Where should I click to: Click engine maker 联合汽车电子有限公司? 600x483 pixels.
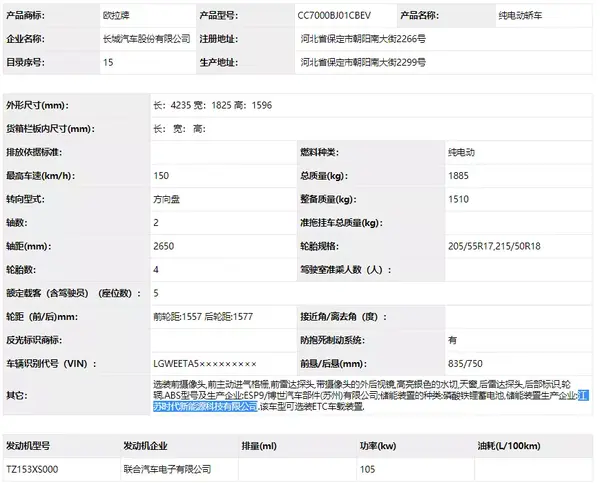tap(167, 469)
